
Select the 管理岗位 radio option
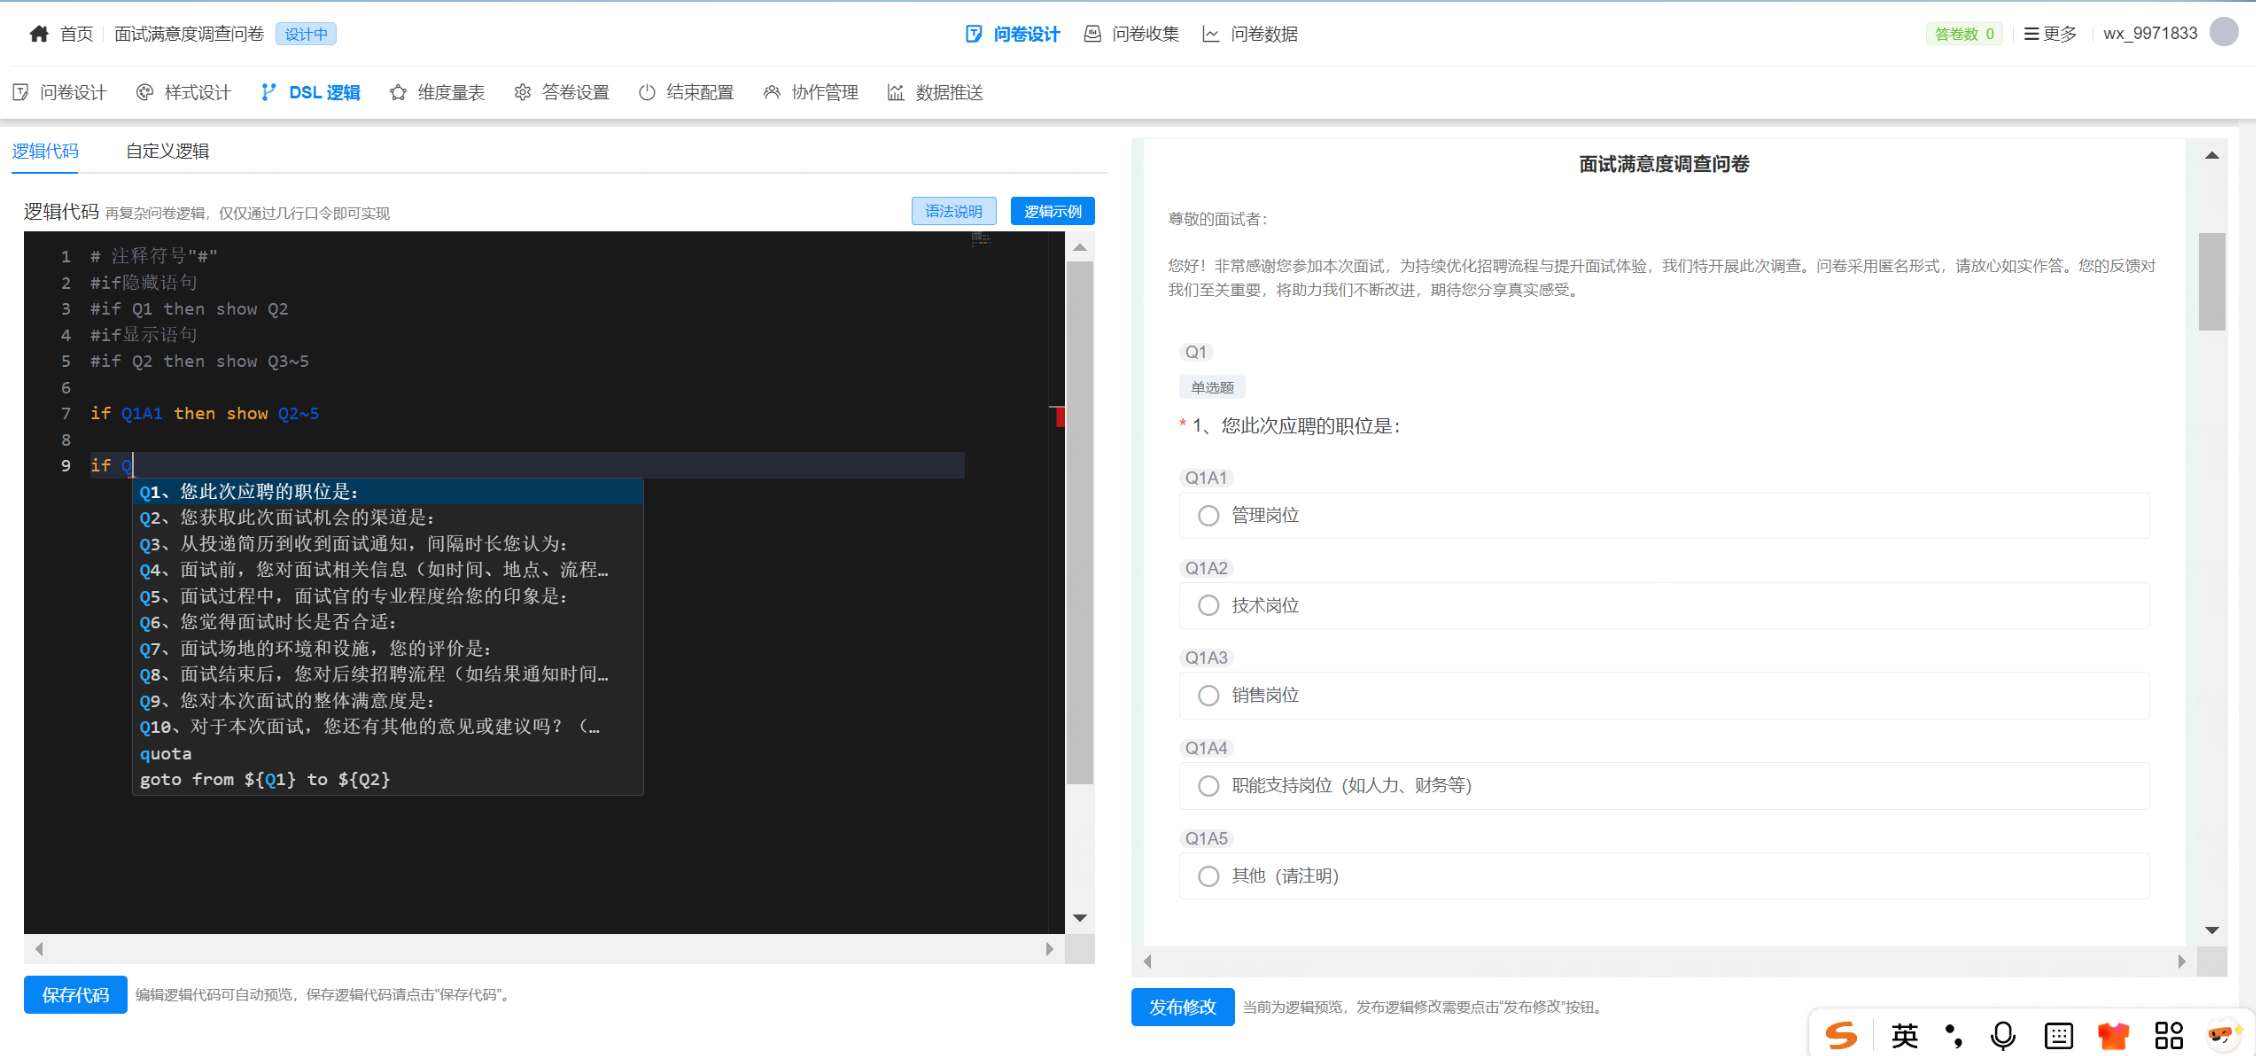(1208, 515)
